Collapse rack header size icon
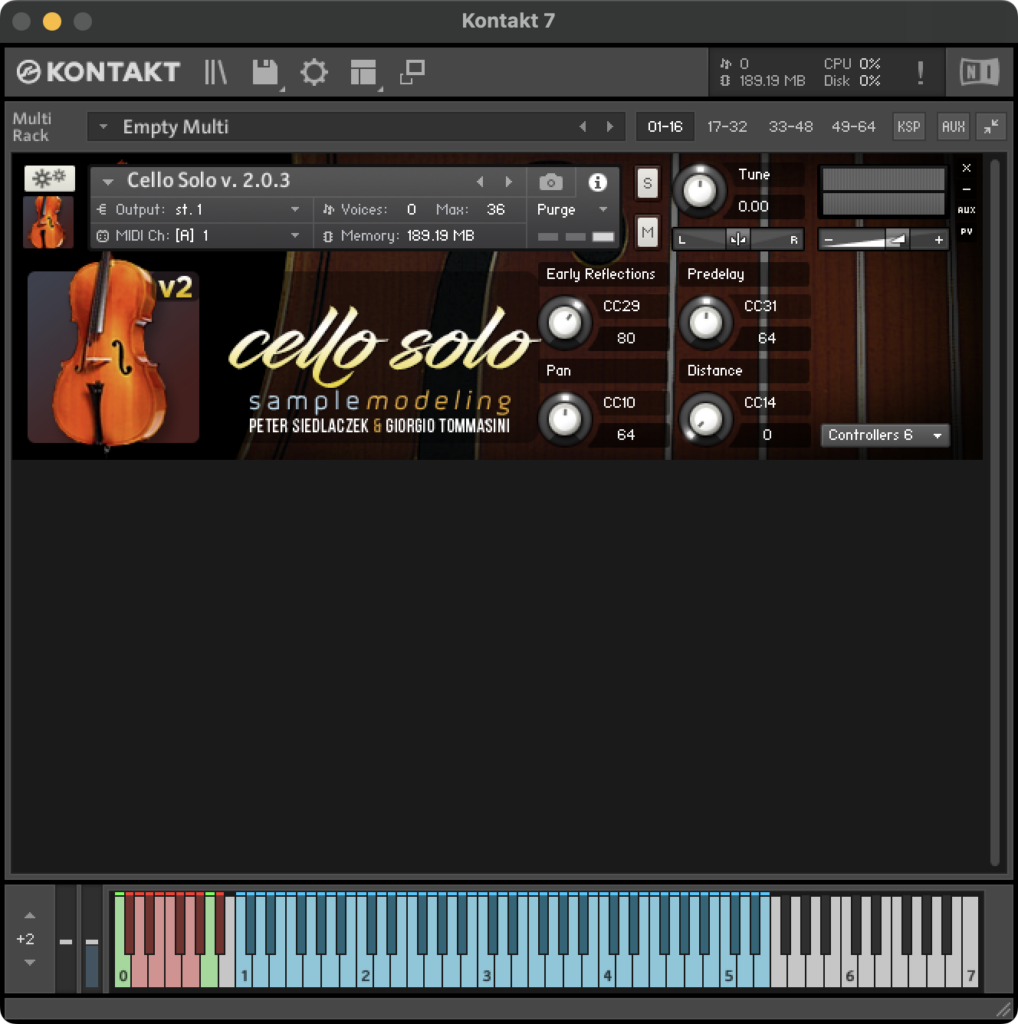Screen dimensions: 1018x1024 click(991, 127)
